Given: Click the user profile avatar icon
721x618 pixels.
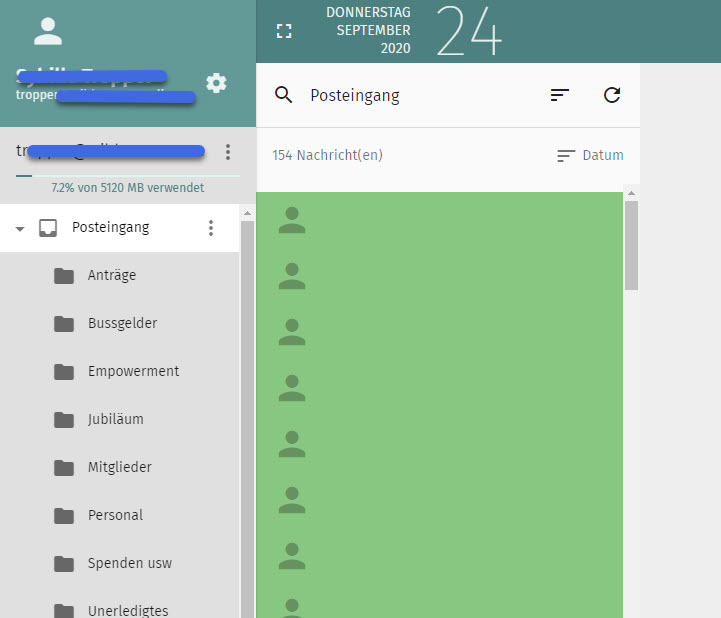Looking at the screenshot, I should 48,31.
